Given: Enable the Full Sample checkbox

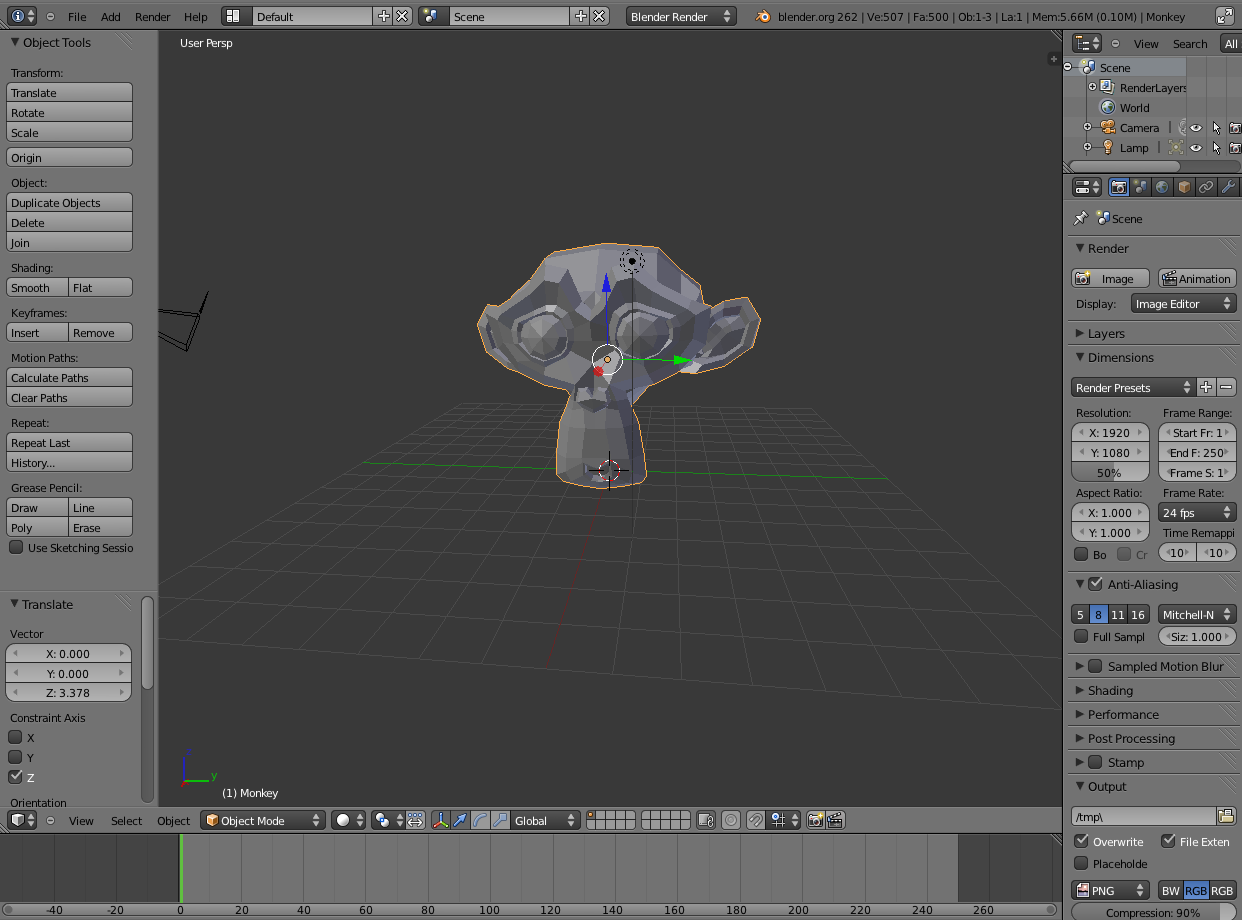Looking at the screenshot, I should 1081,636.
